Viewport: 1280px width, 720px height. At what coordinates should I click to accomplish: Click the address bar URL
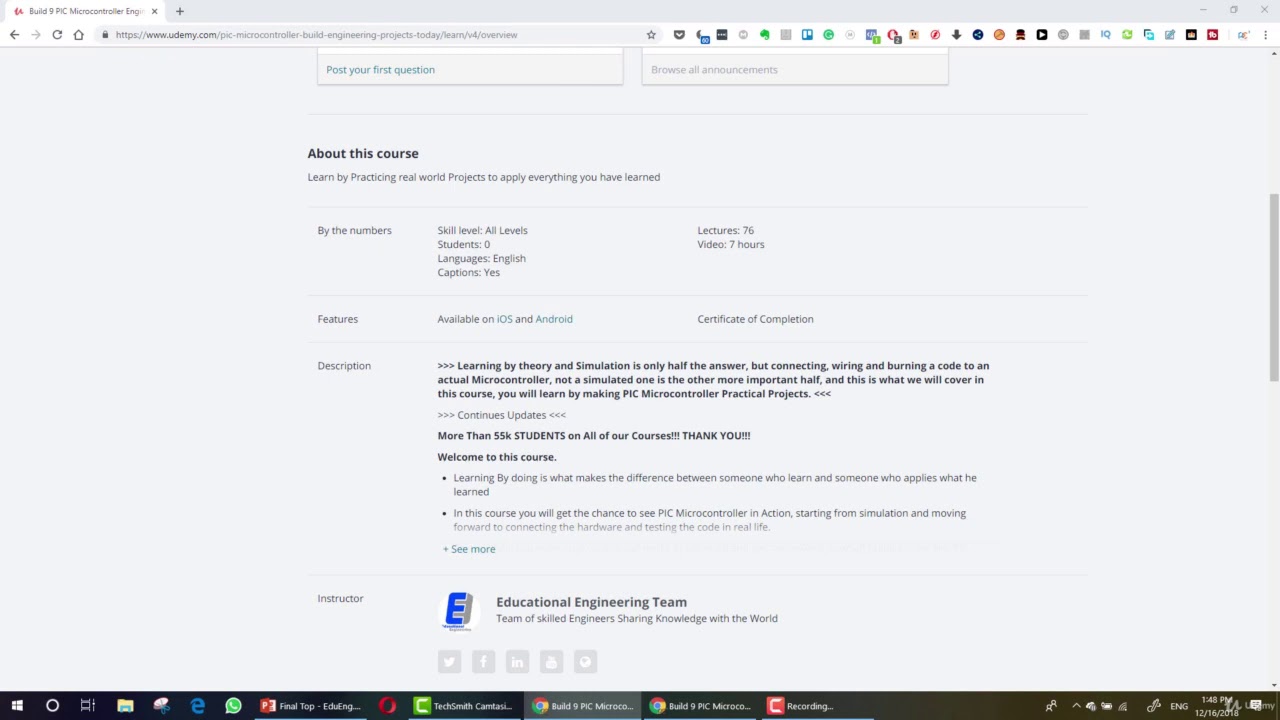point(316,35)
